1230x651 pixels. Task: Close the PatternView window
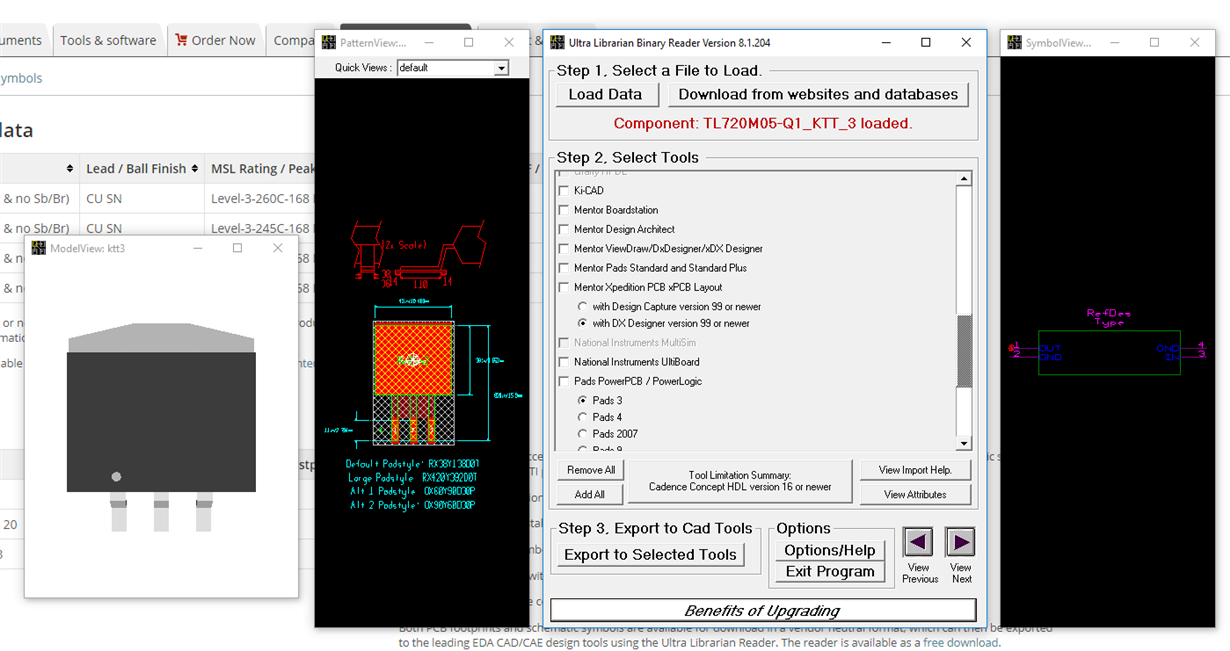click(509, 43)
